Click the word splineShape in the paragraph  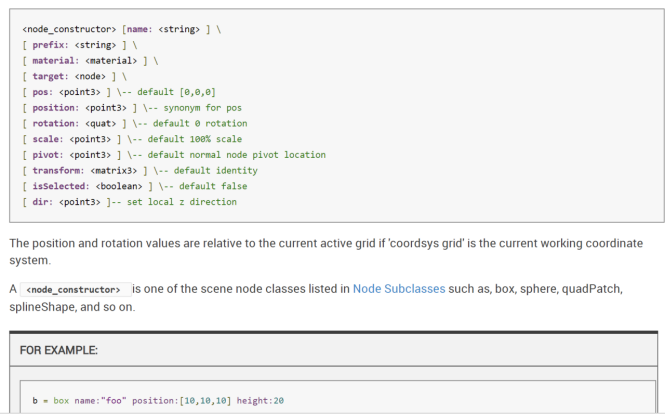coord(40,307)
